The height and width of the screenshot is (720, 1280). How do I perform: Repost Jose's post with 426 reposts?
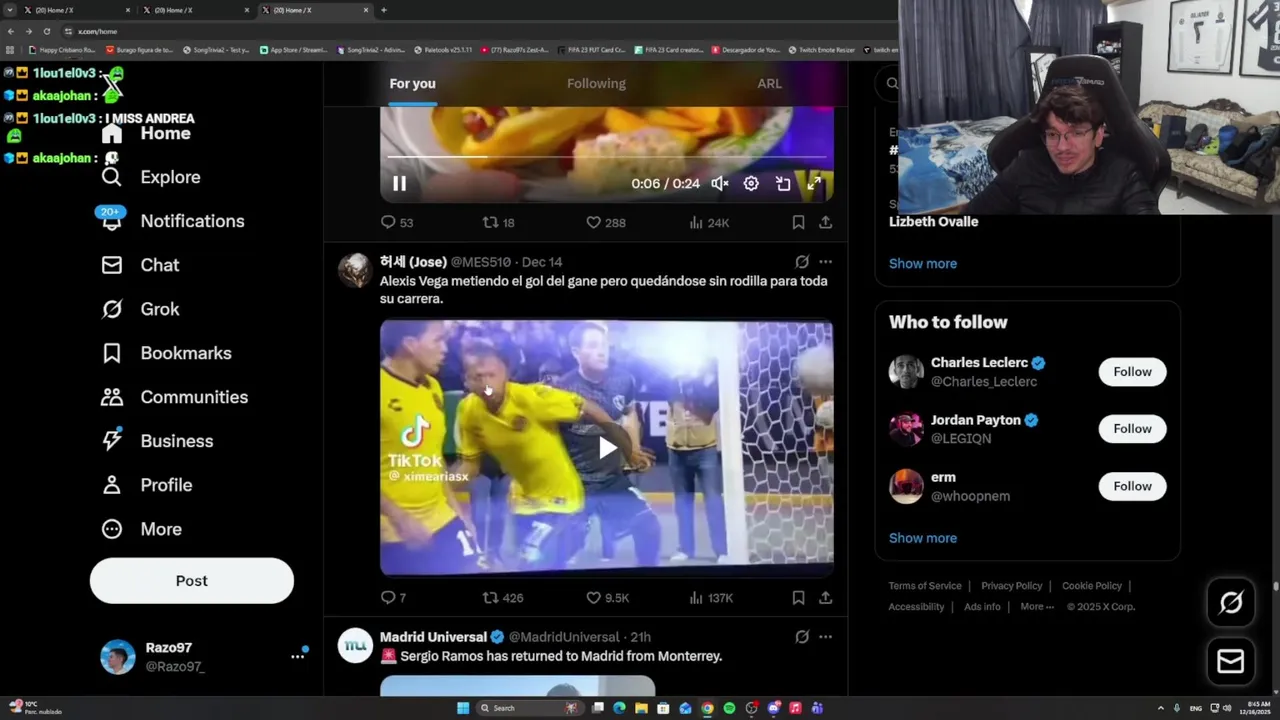tap(503, 598)
